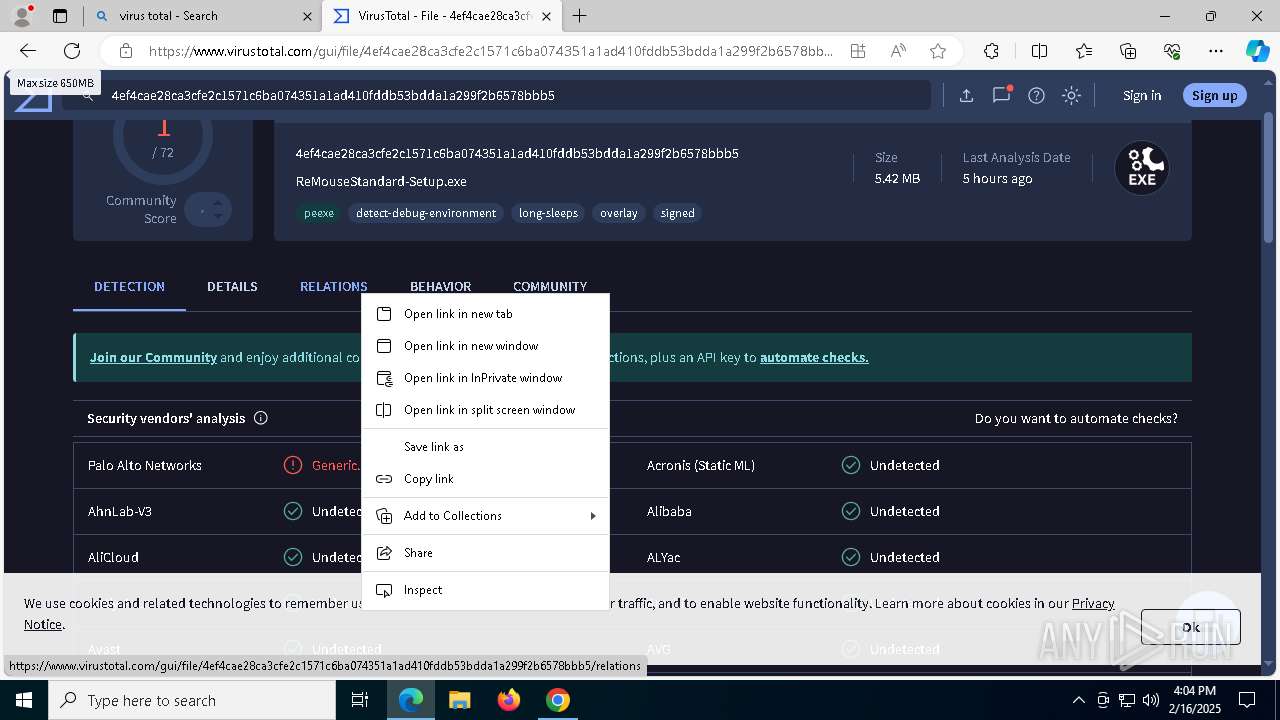This screenshot has height=720, width=1280.
Task: Open Collections icon in toolbar
Action: click(x=1128, y=51)
